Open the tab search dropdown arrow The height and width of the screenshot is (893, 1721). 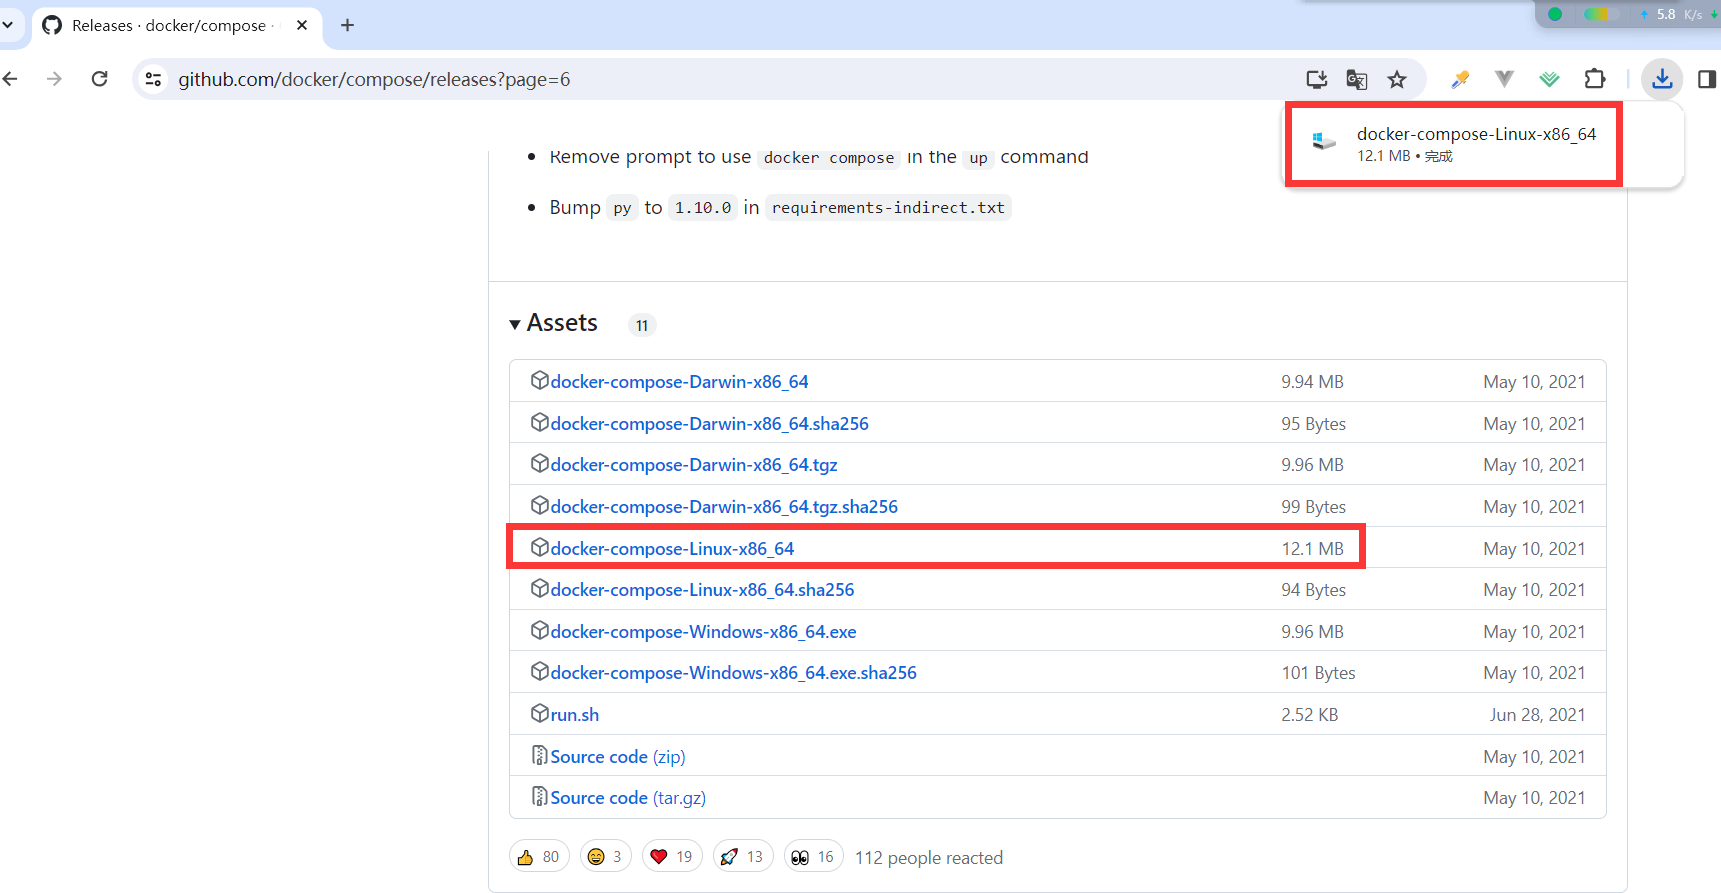click(x=8, y=25)
